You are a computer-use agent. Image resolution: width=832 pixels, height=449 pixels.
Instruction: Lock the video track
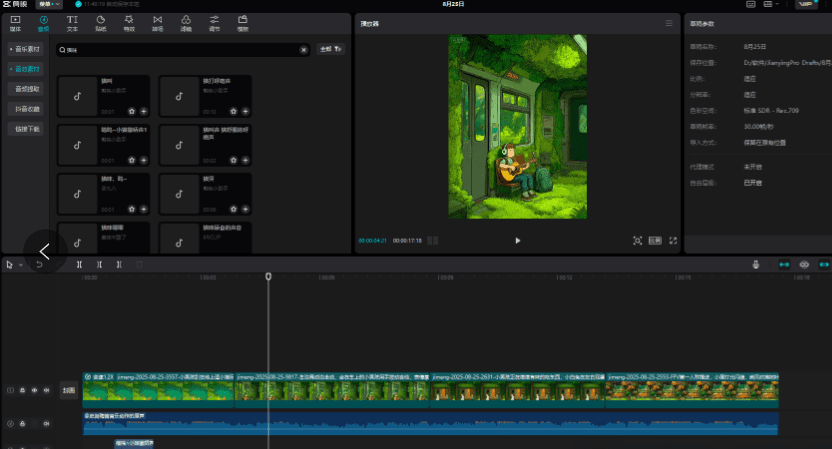(22, 390)
